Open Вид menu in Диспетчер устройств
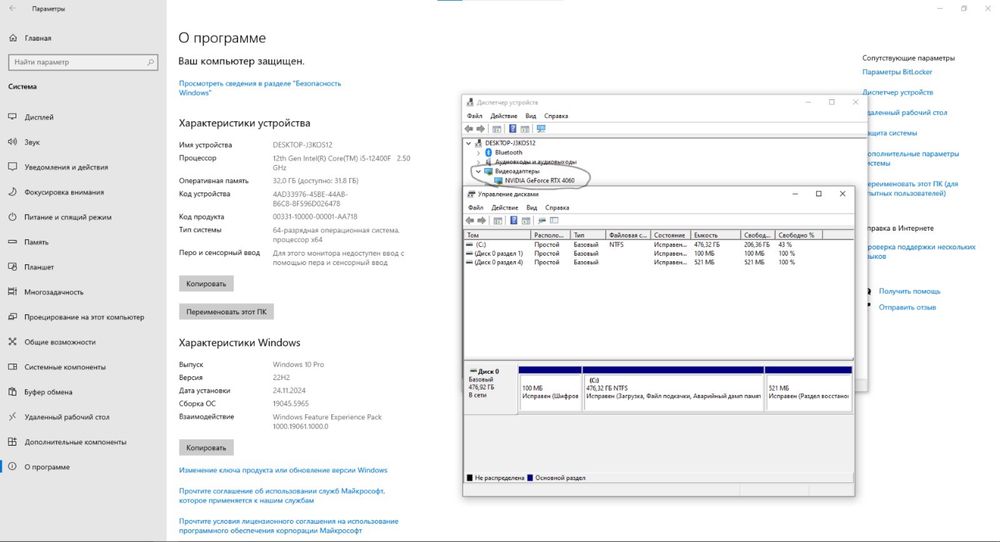1000x542 pixels. point(531,116)
